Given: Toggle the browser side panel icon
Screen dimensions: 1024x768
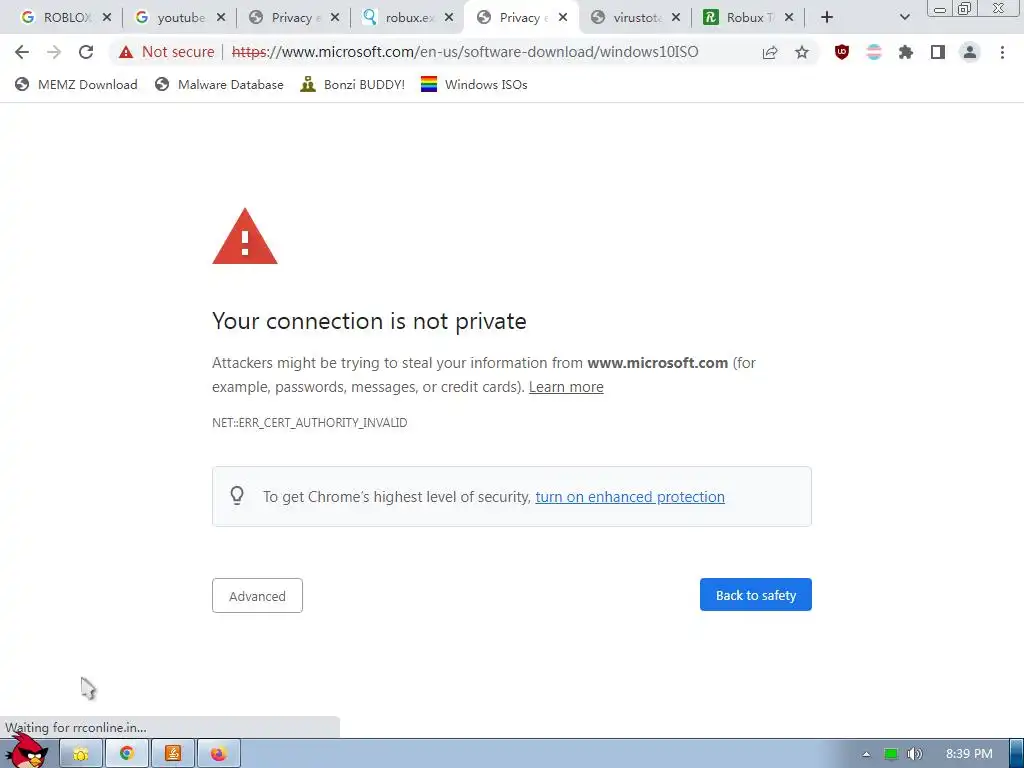Looking at the screenshot, I should click(x=938, y=52).
